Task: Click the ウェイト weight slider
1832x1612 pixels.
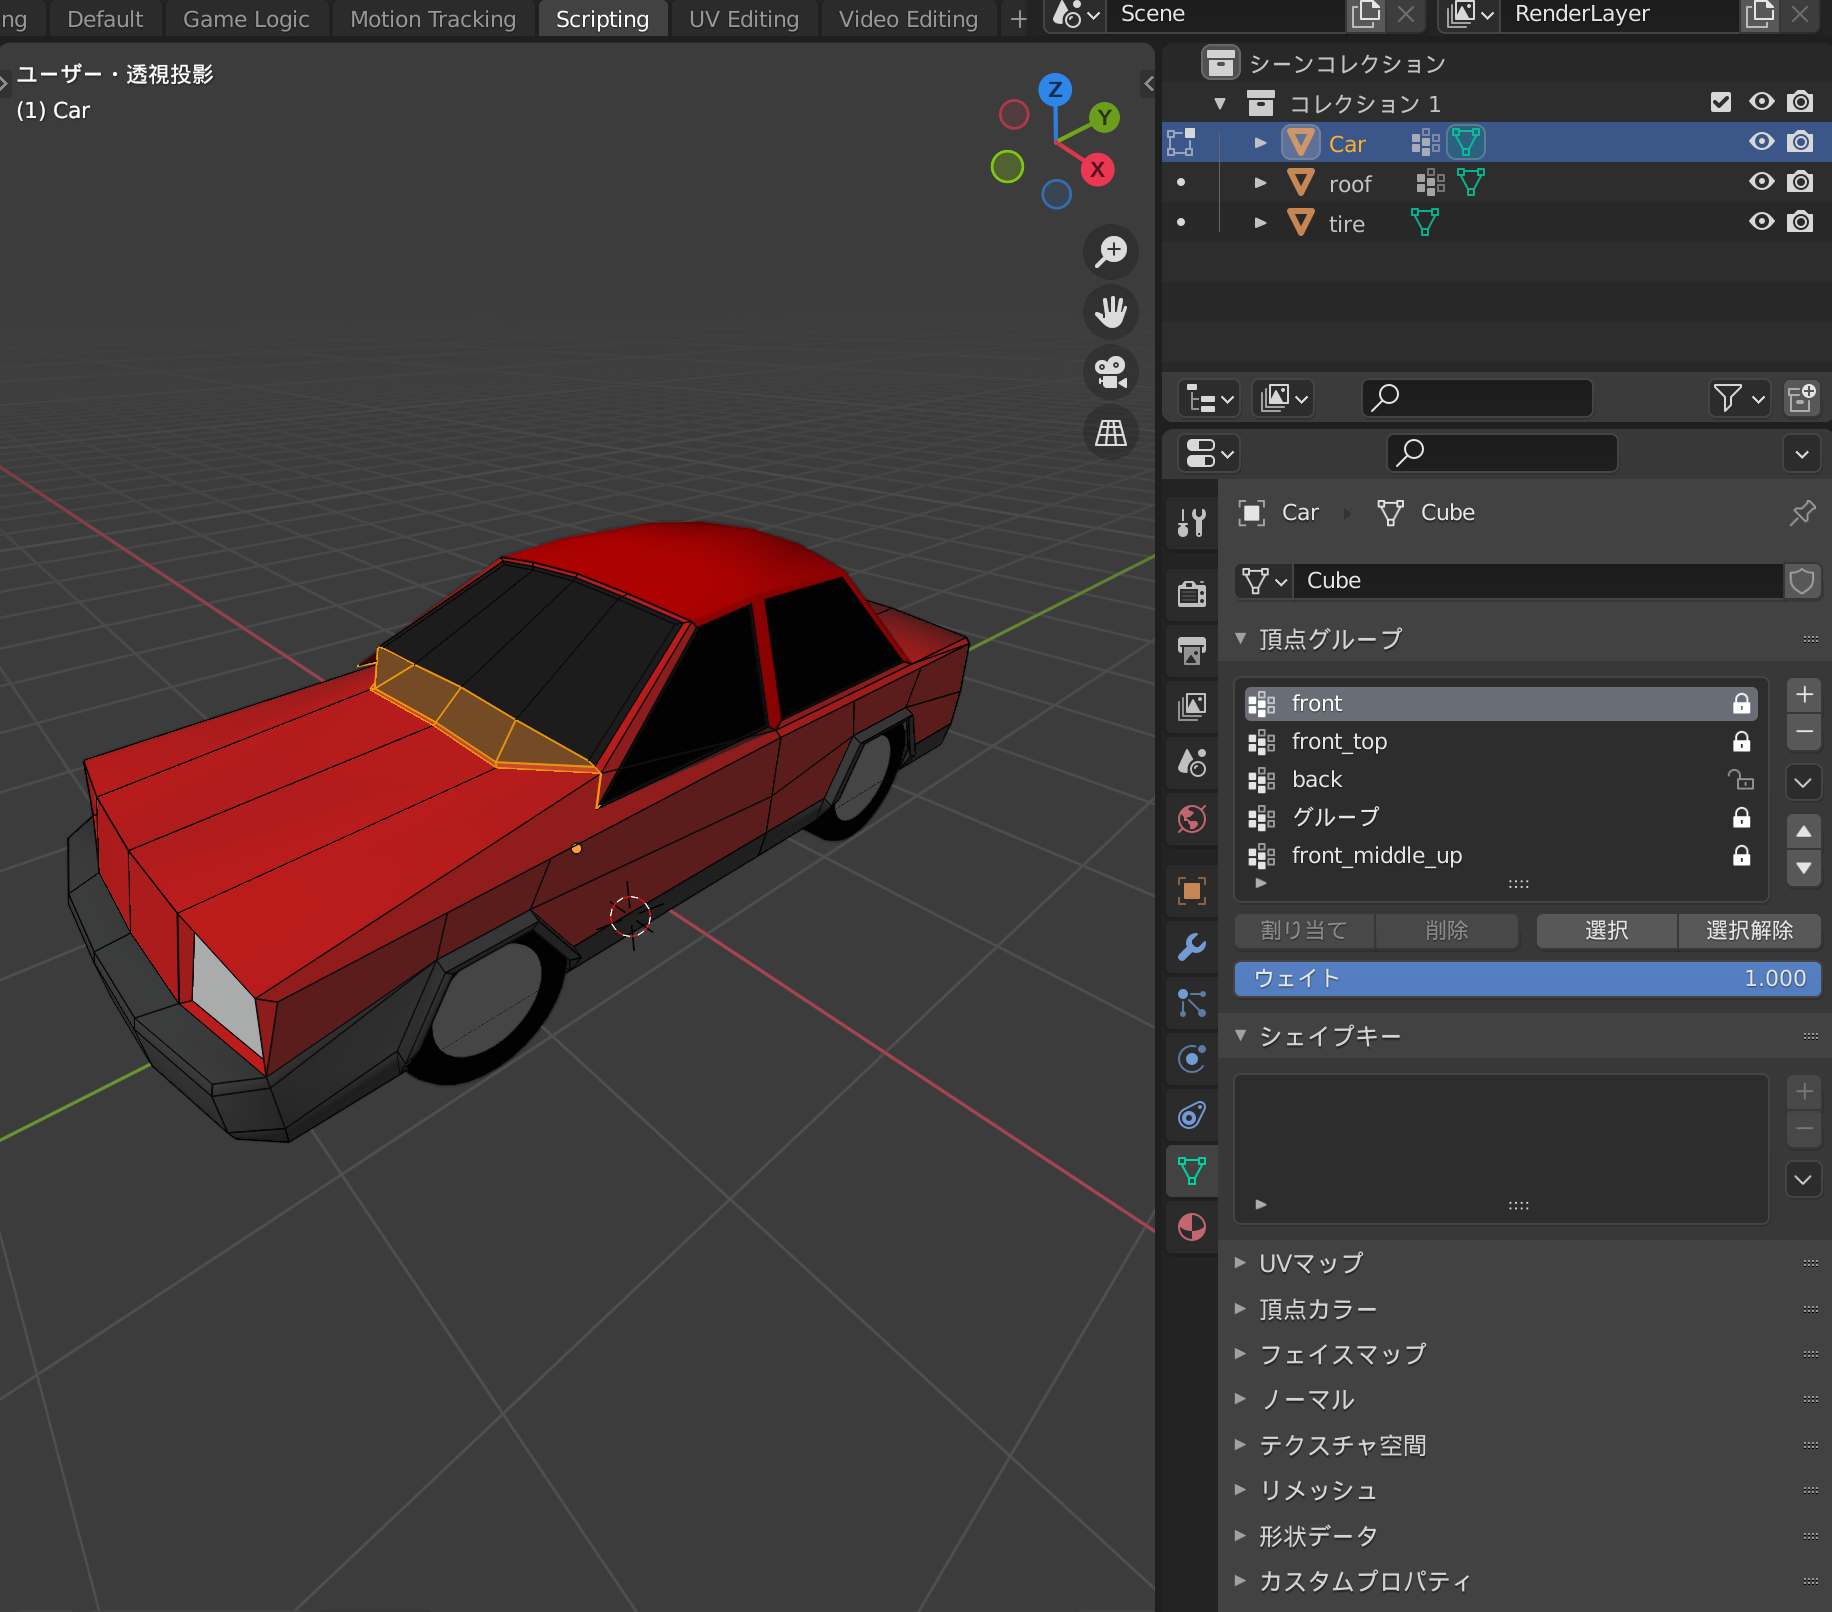Action: tap(1526, 978)
